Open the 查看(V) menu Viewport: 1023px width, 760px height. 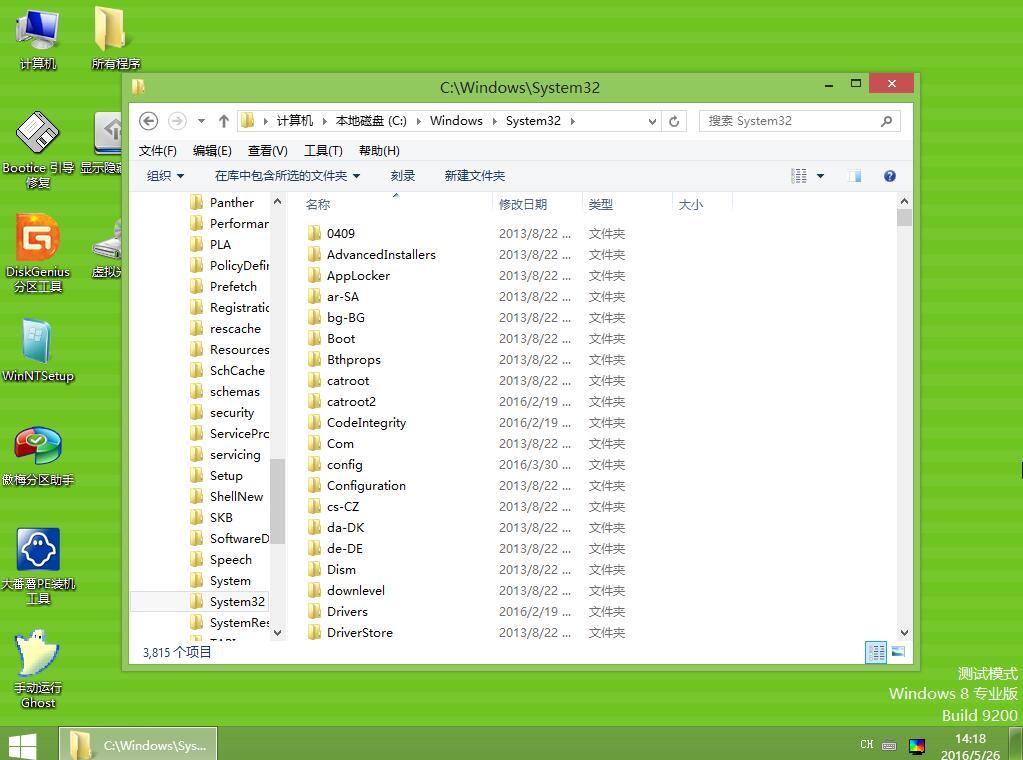(x=265, y=151)
